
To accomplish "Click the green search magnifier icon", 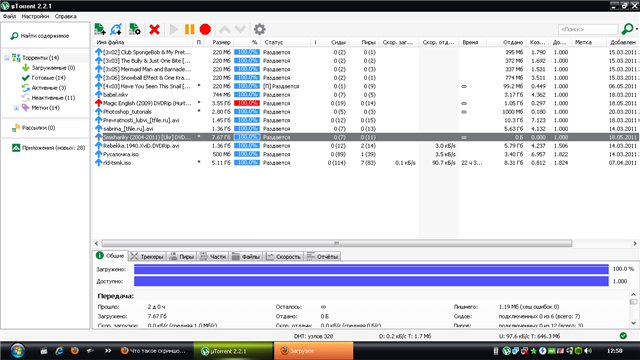I will tap(627, 29).
